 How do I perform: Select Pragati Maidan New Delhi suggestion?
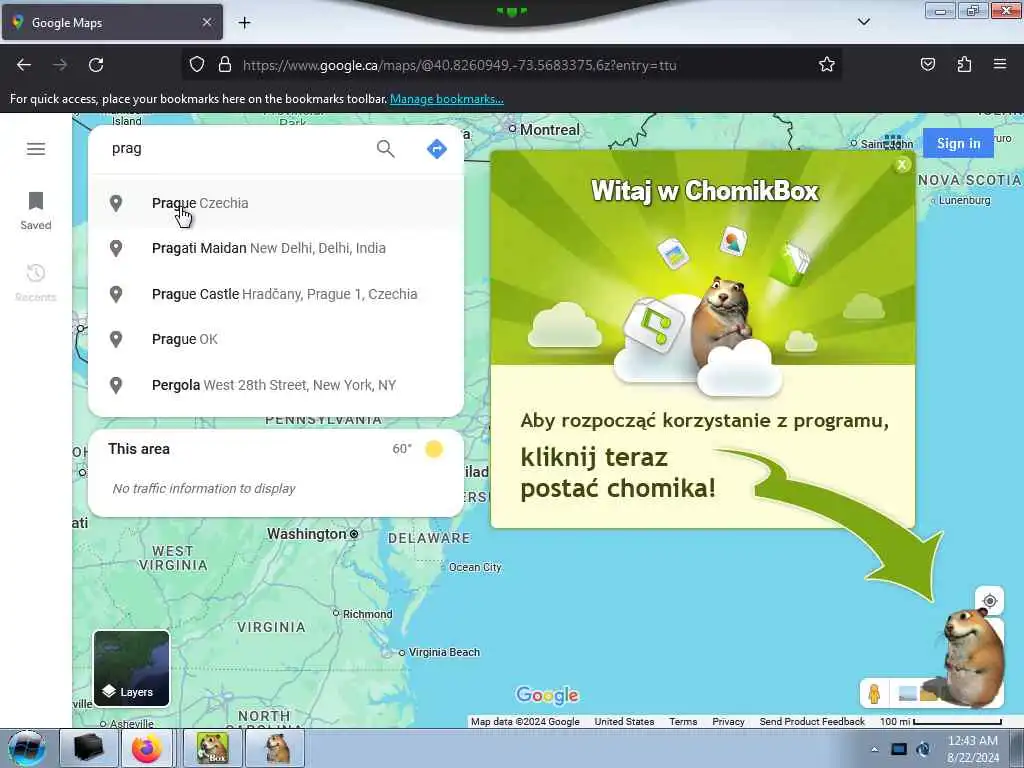276,248
